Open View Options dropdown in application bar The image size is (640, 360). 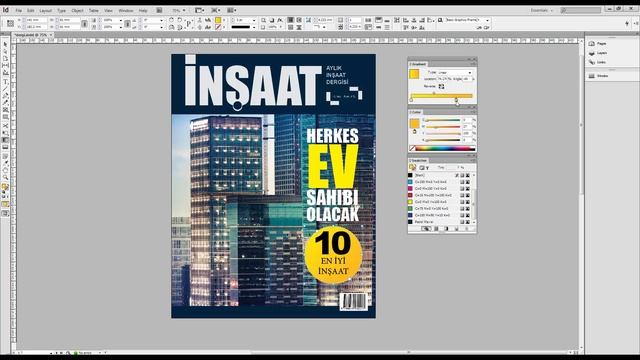tap(199, 10)
